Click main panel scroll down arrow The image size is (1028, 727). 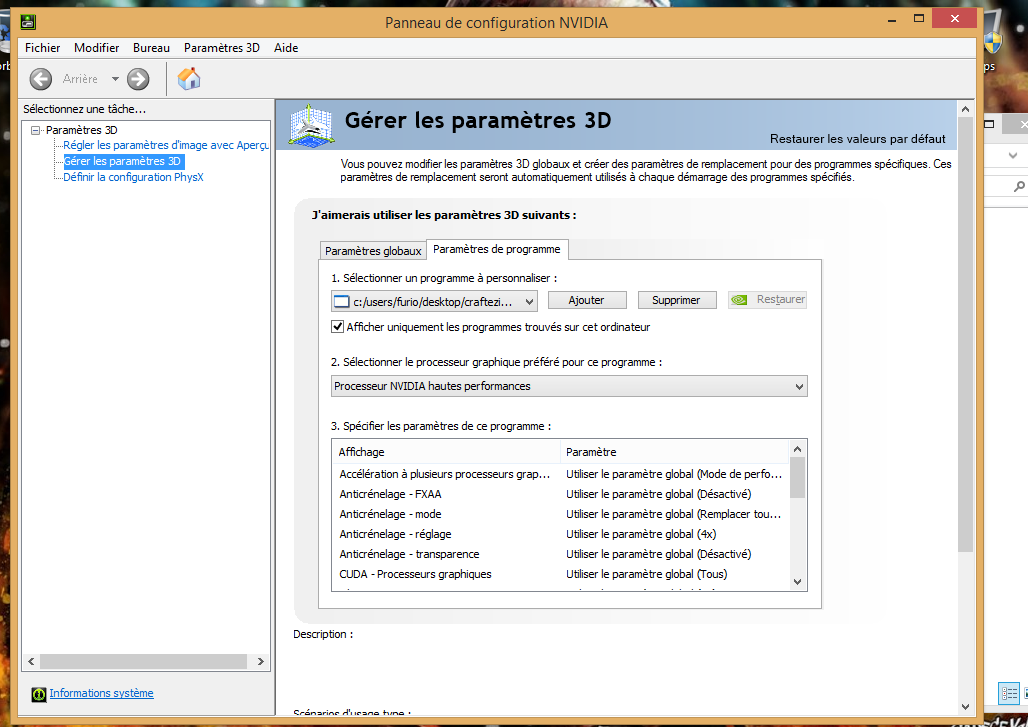(965, 707)
